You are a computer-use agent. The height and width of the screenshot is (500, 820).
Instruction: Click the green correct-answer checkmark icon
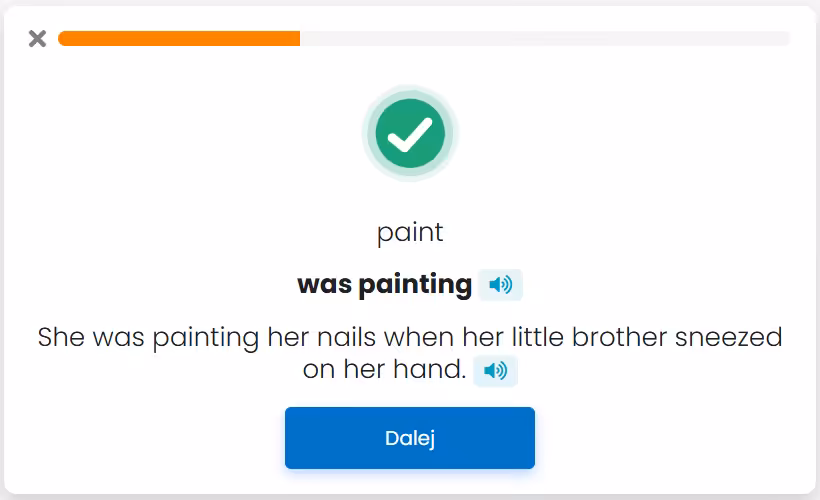point(410,134)
